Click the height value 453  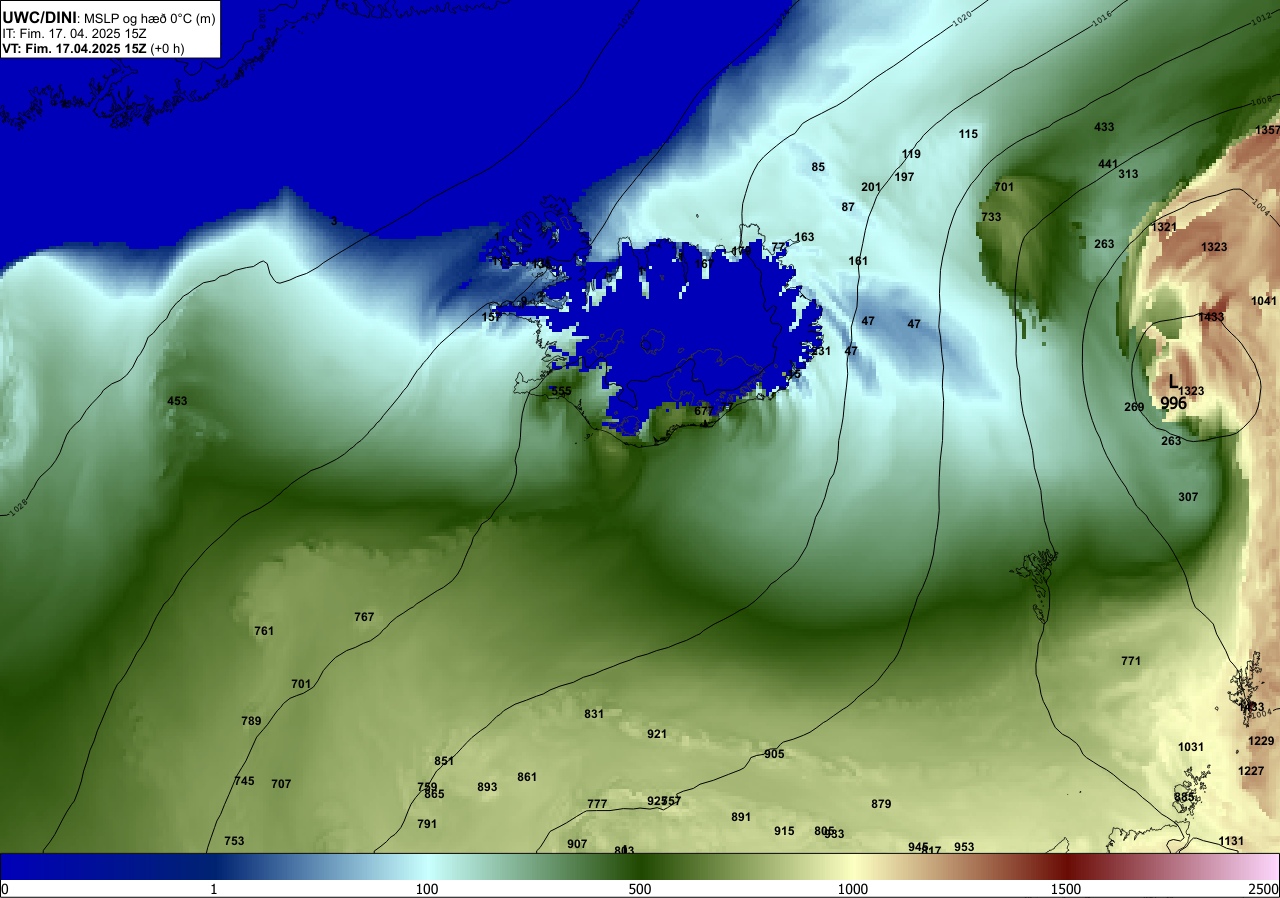pos(177,401)
